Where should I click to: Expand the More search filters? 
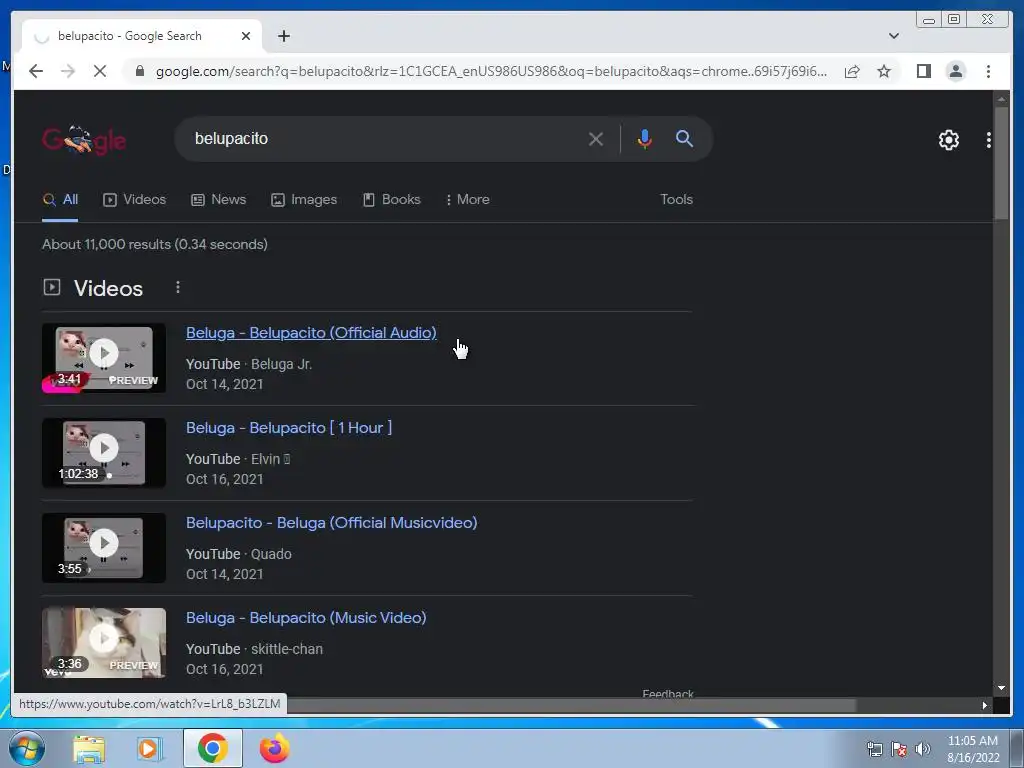pyautogui.click(x=467, y=200)
